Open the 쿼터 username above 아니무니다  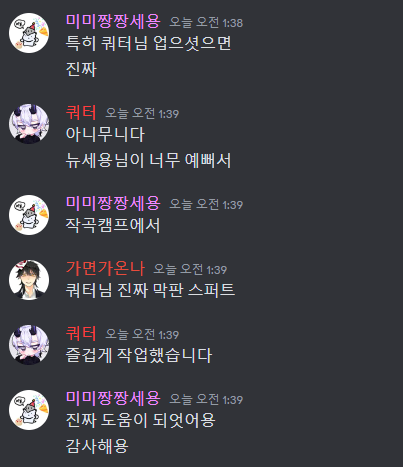tap(81, 112)
